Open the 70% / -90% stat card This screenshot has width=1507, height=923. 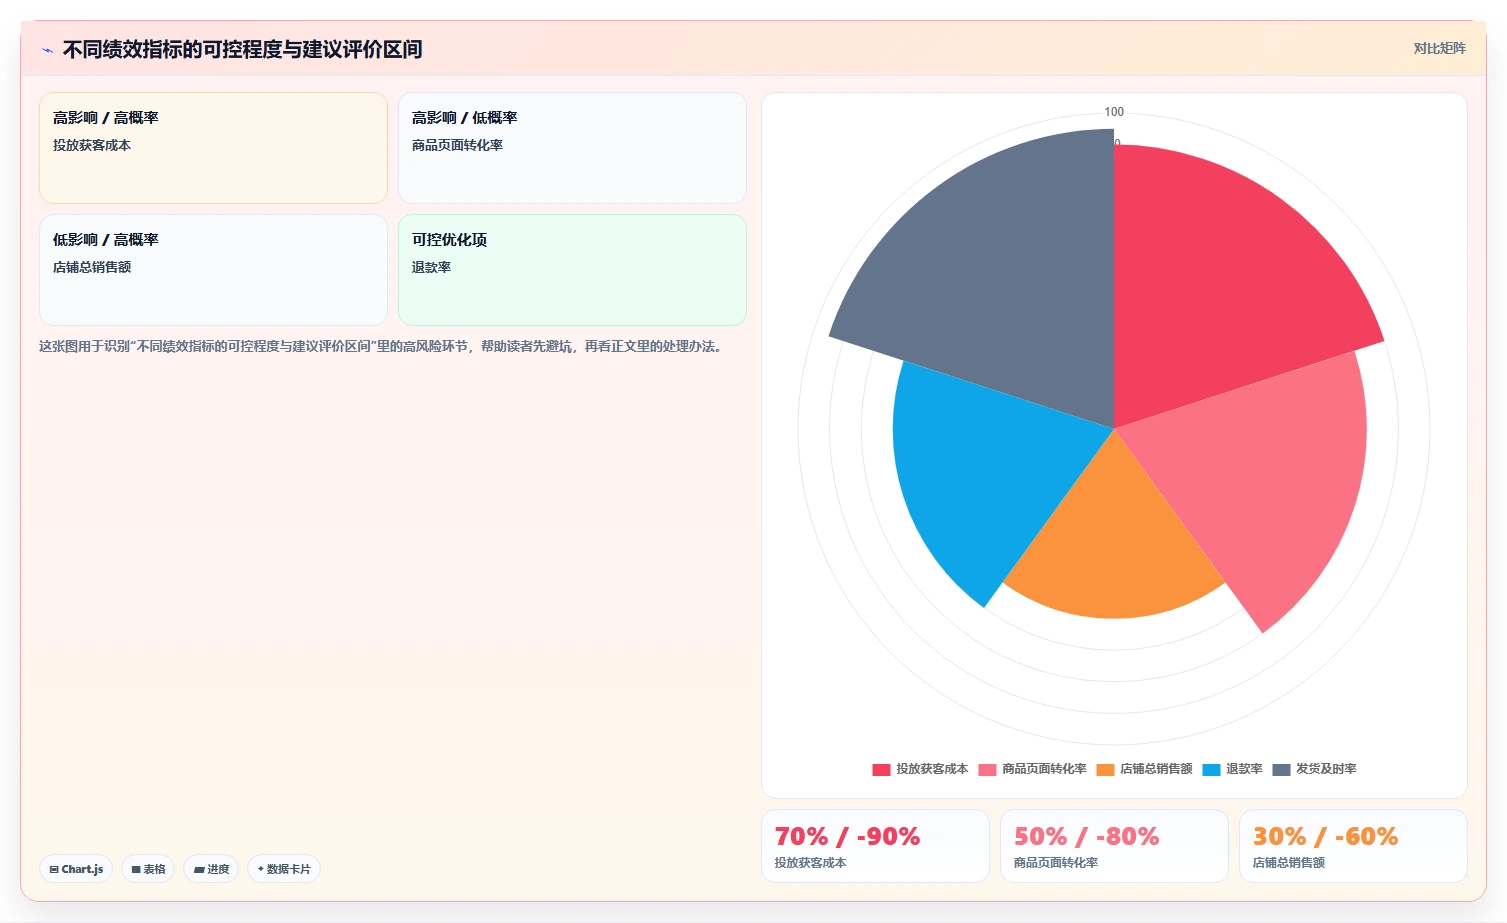[875, 846]
